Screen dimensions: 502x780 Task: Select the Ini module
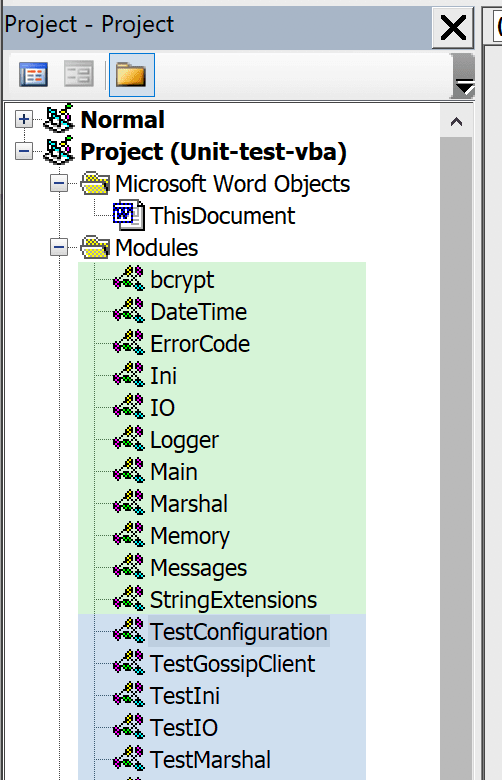click(164, 376)
